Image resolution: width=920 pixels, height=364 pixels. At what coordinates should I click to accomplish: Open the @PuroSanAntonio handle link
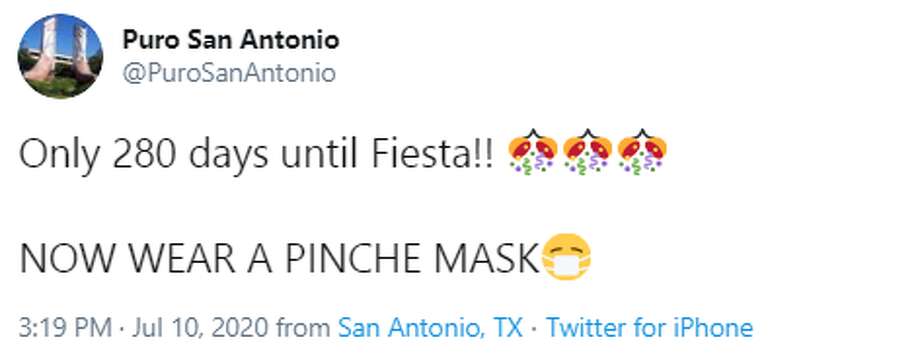(x=229, y=73)
